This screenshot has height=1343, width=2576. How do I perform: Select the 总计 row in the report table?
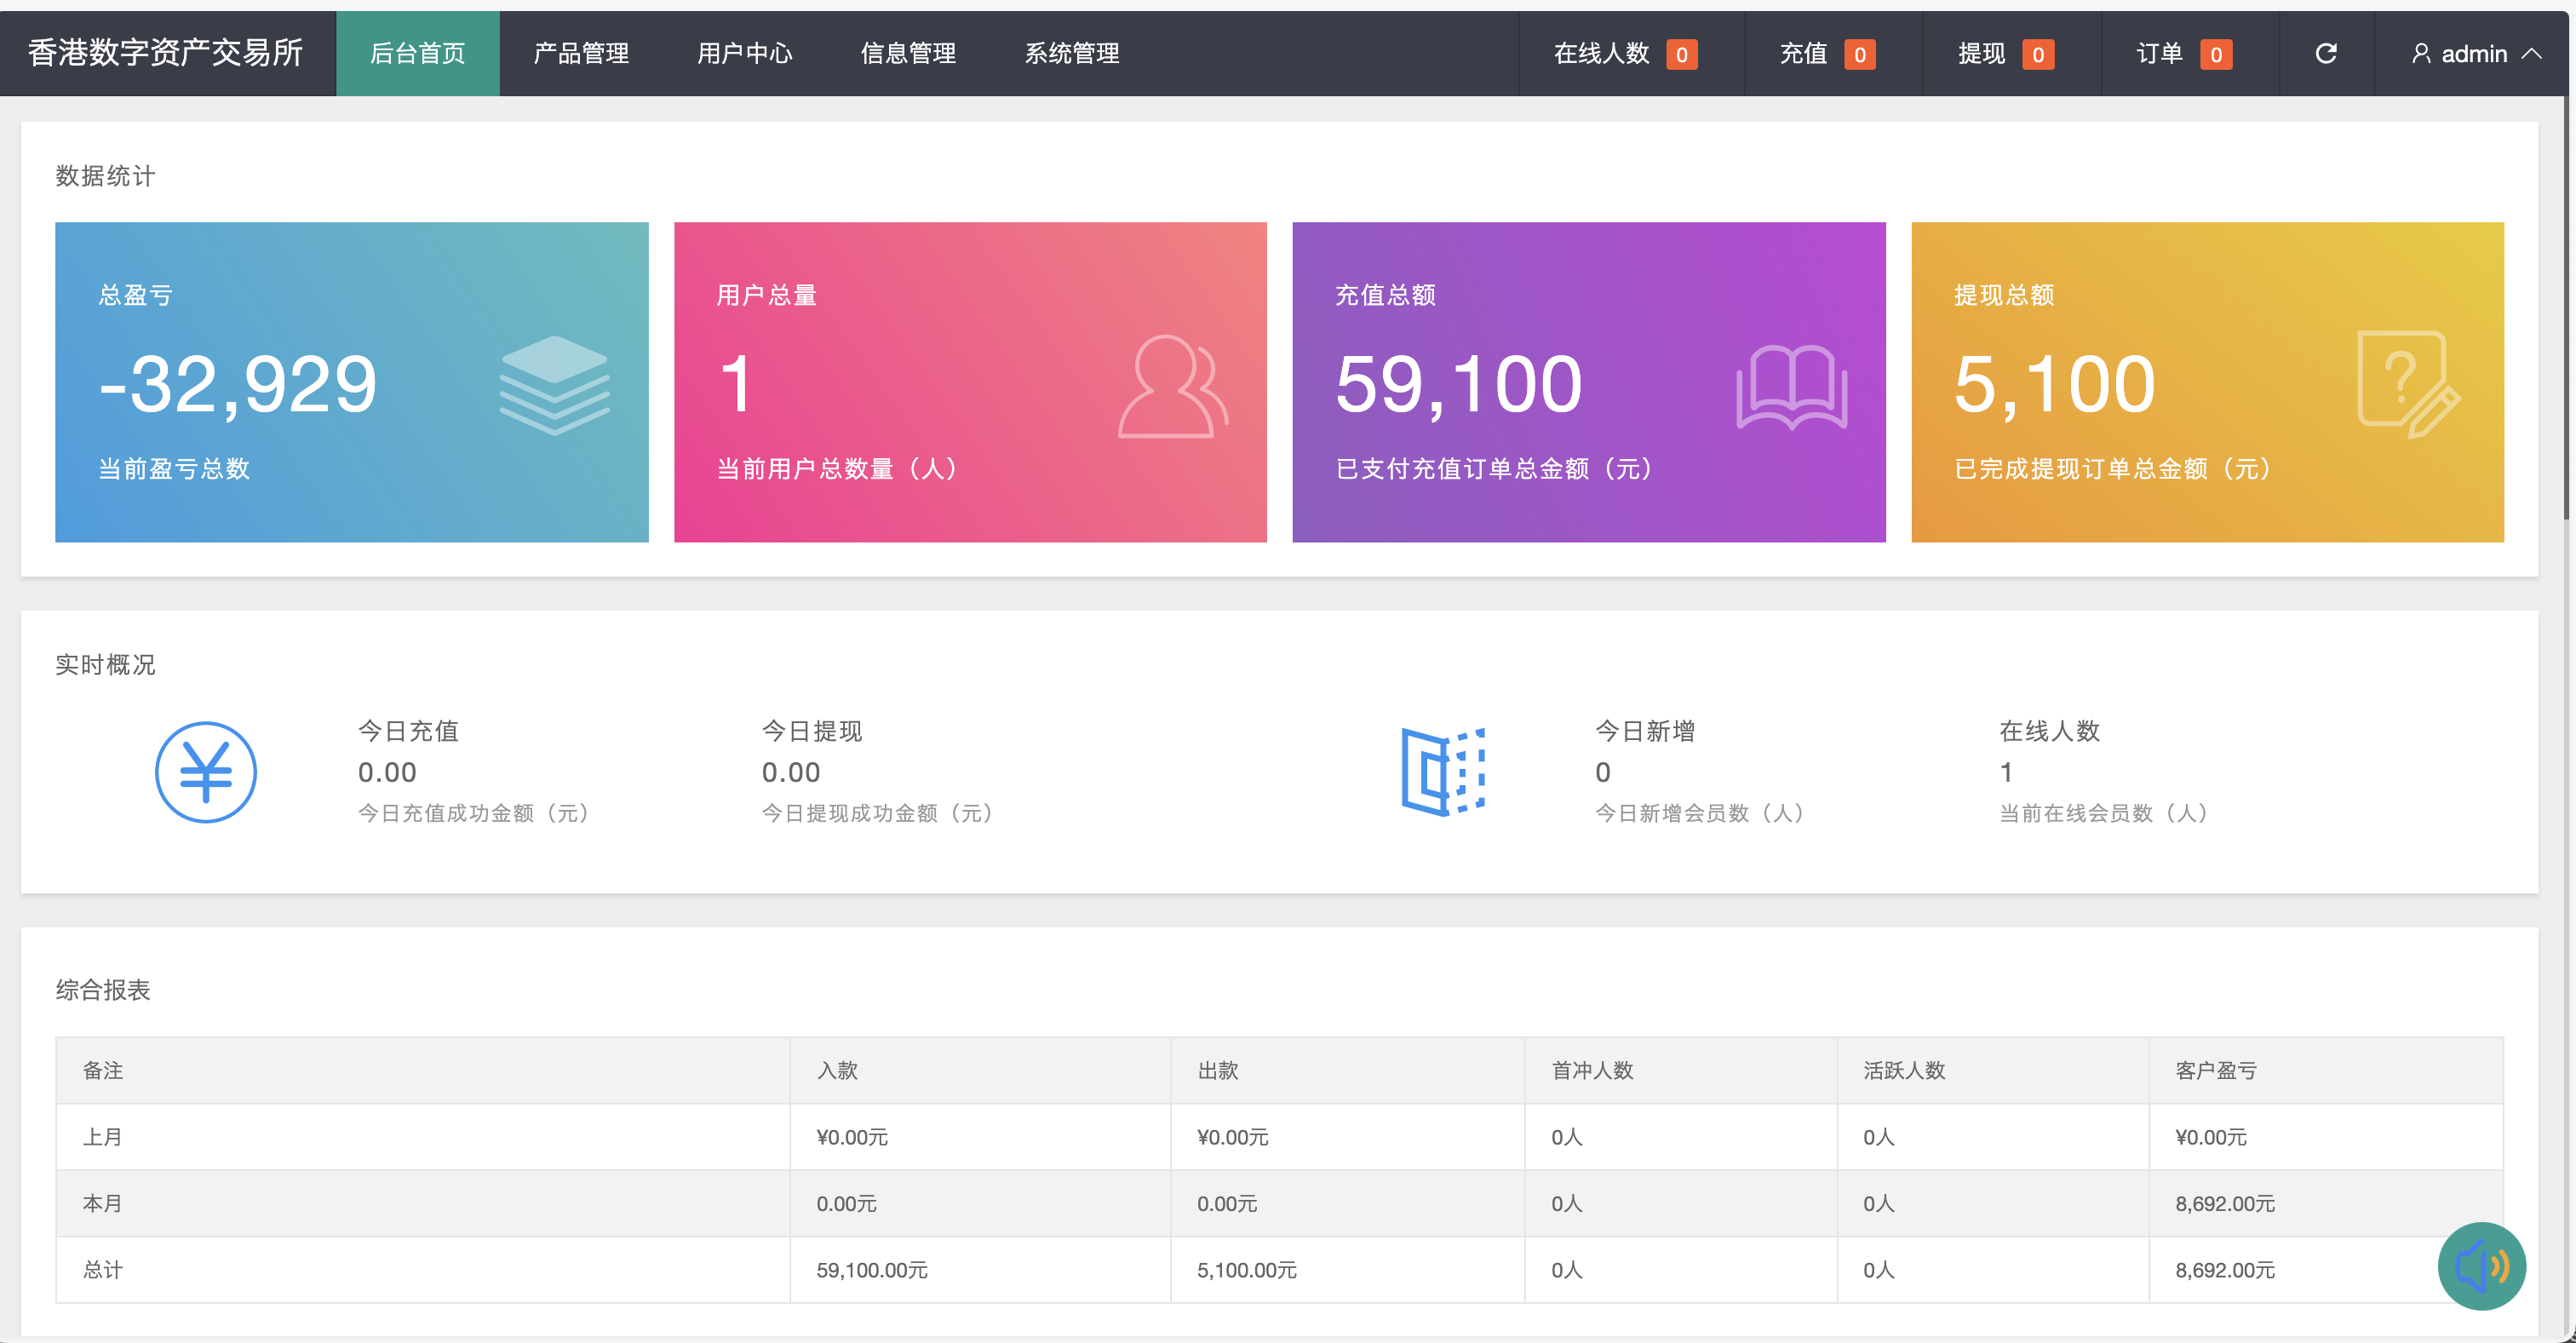[103, 1269]
